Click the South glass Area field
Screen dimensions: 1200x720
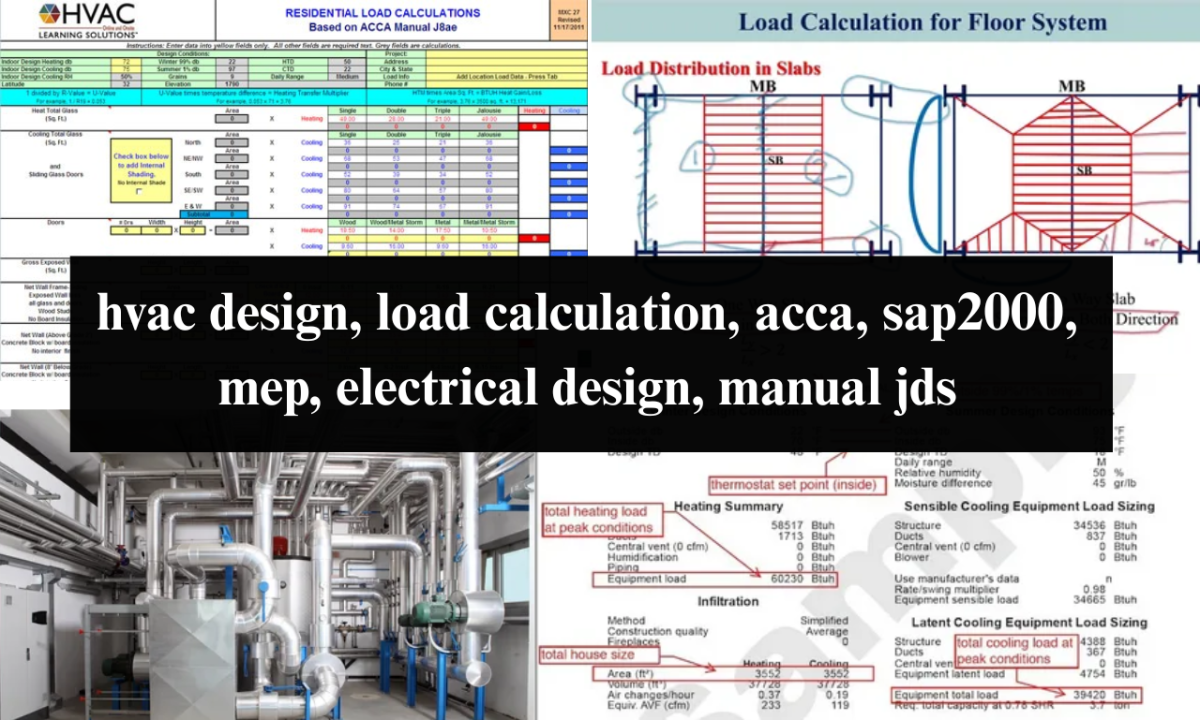pyautogui.click(x=232, y=174)
